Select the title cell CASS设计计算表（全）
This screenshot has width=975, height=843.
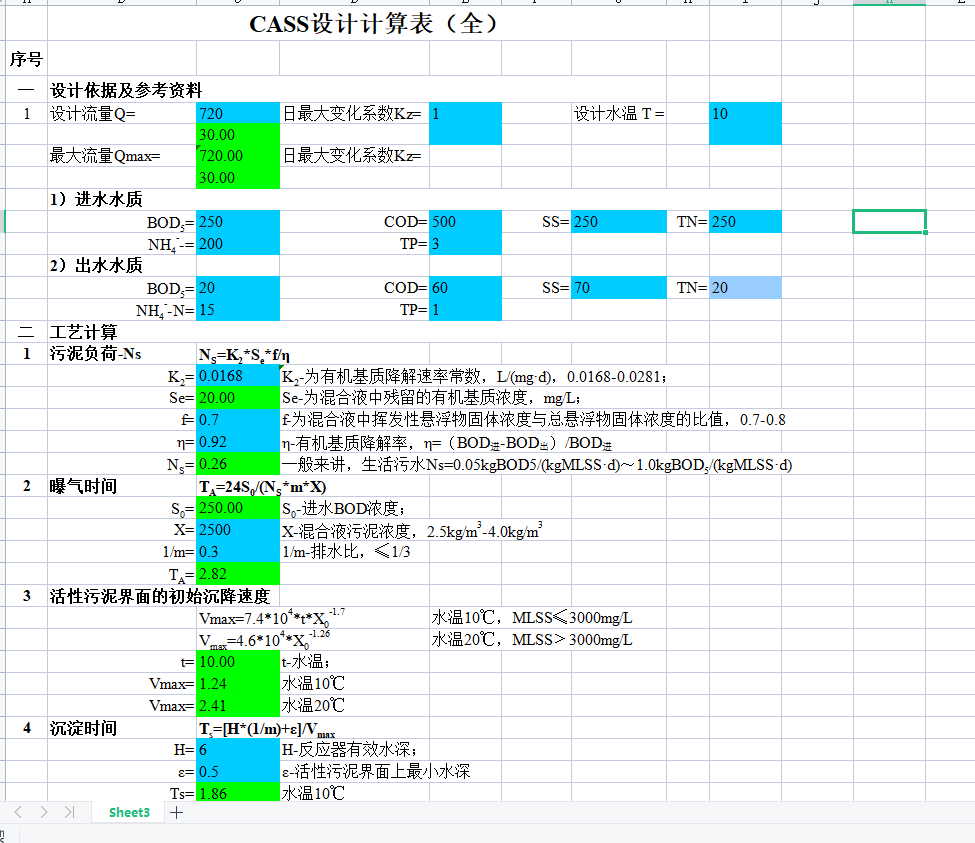[373, 24]
